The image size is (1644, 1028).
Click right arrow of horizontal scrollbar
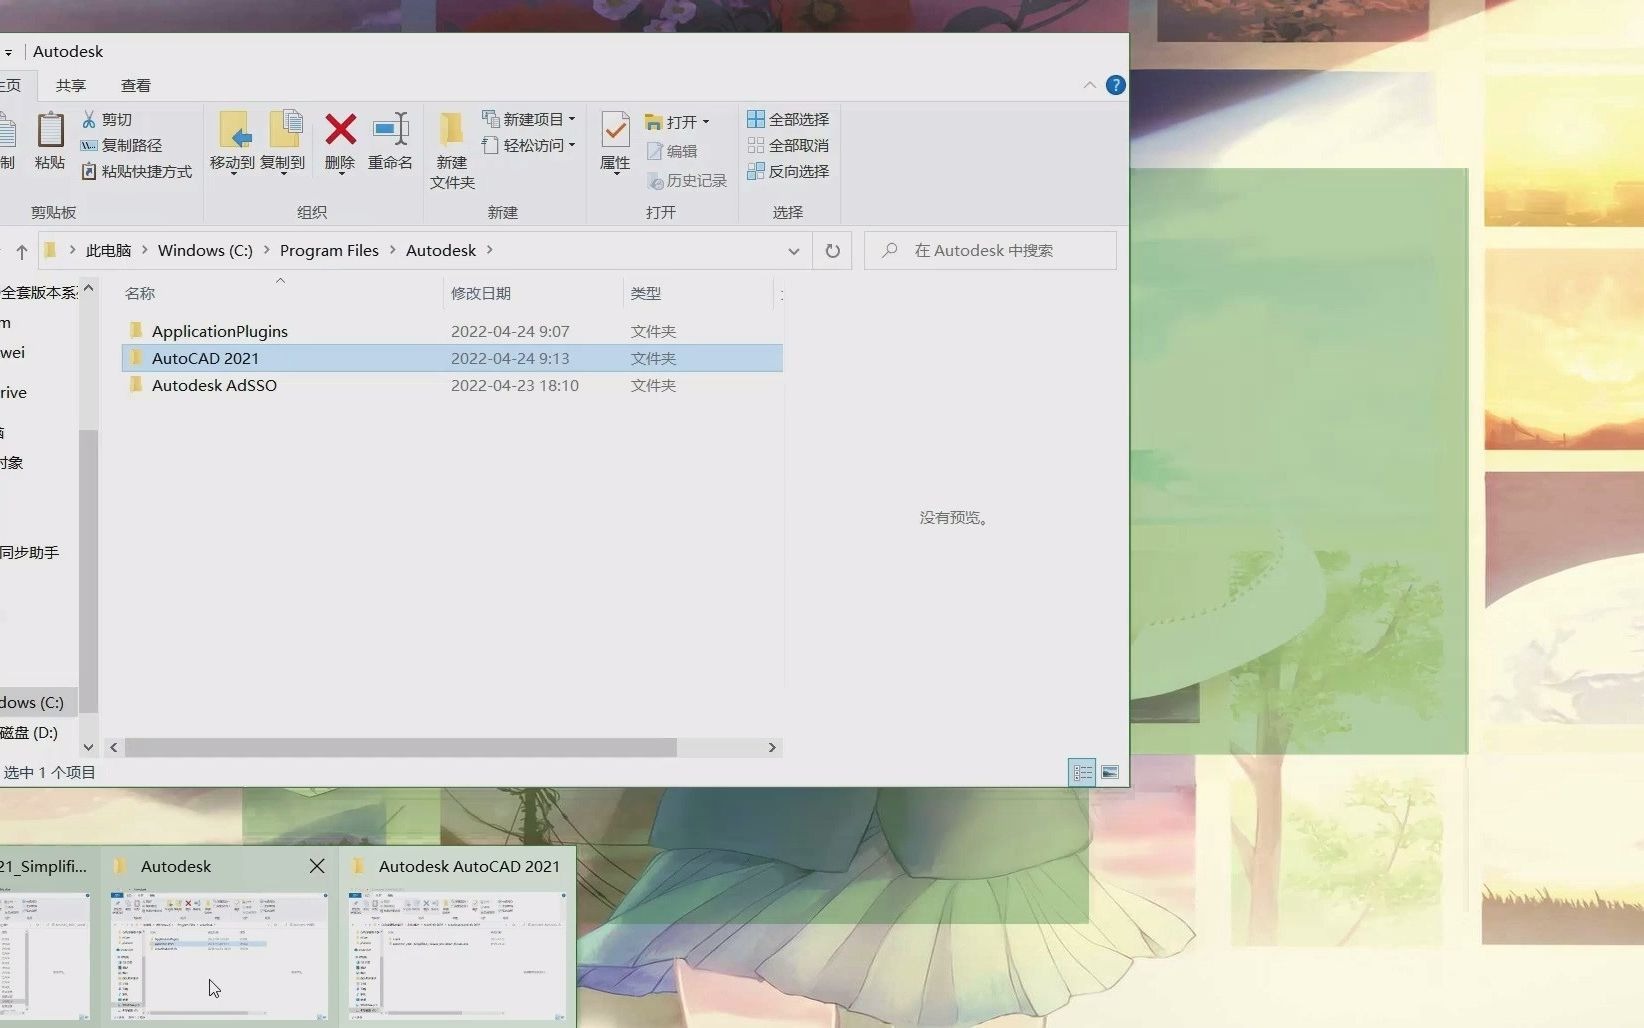click(x=772, y=747)
